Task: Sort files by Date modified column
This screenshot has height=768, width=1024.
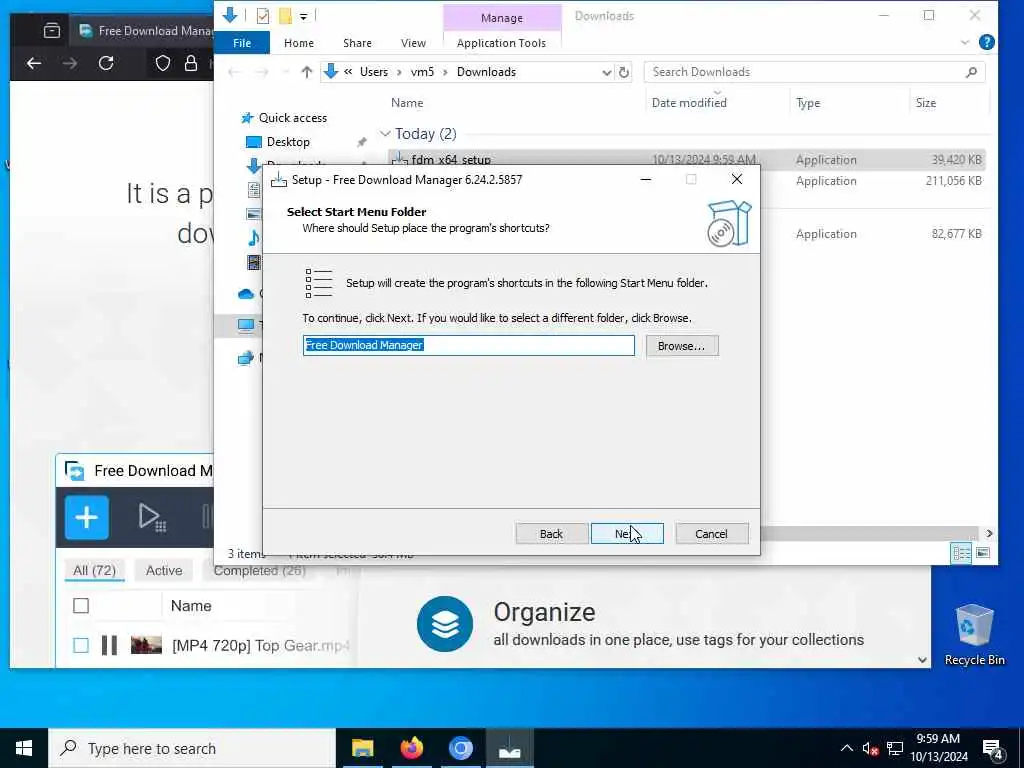Action: tap(688, 103)
